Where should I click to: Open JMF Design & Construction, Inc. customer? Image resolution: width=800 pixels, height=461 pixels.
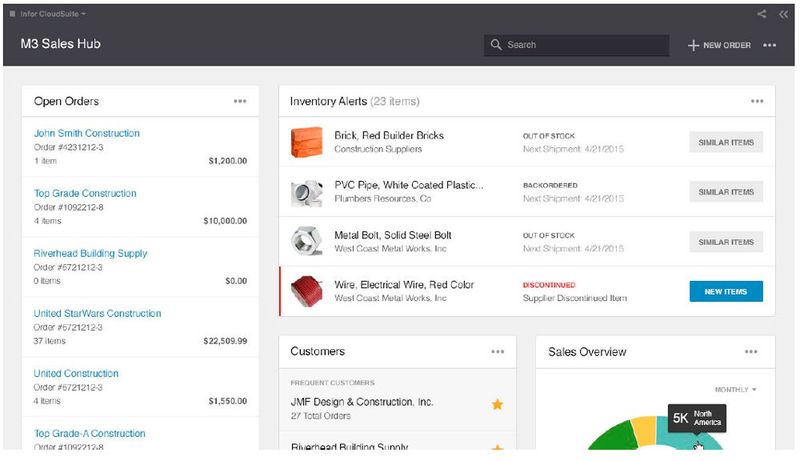point(362,402)
